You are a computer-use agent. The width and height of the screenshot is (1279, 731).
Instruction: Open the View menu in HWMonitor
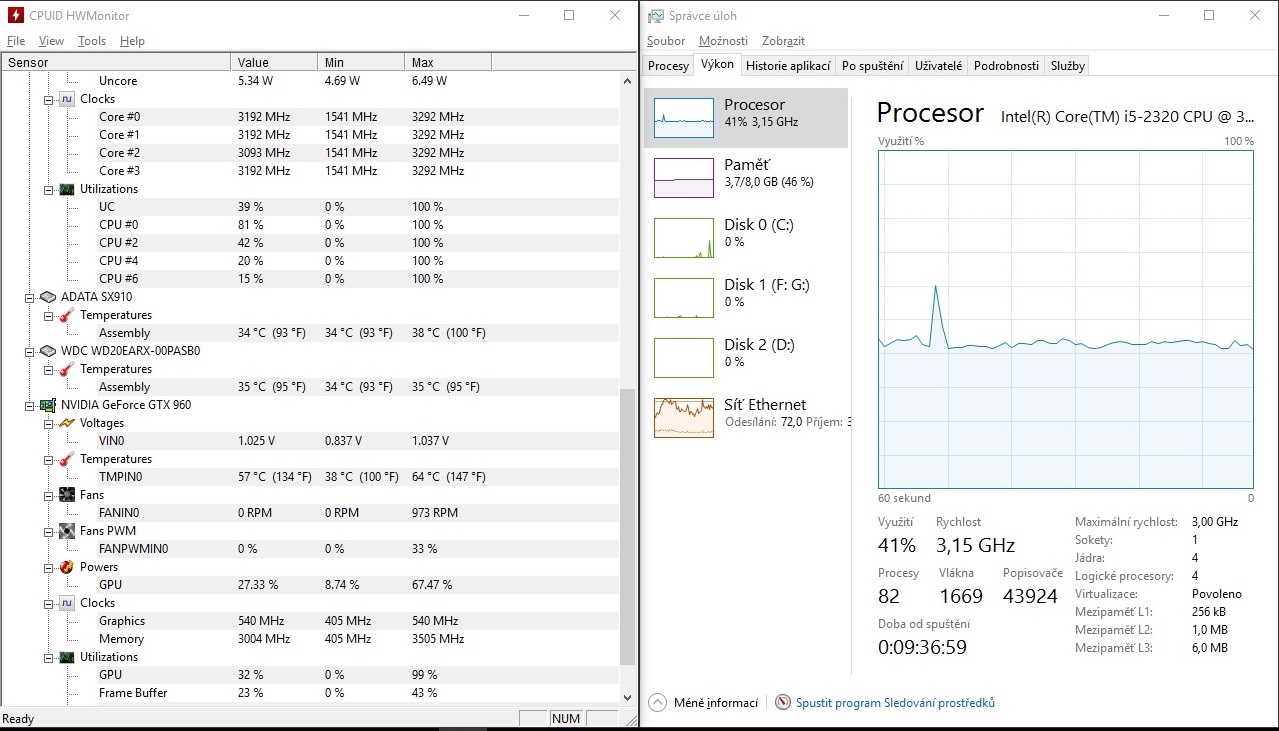51,41
